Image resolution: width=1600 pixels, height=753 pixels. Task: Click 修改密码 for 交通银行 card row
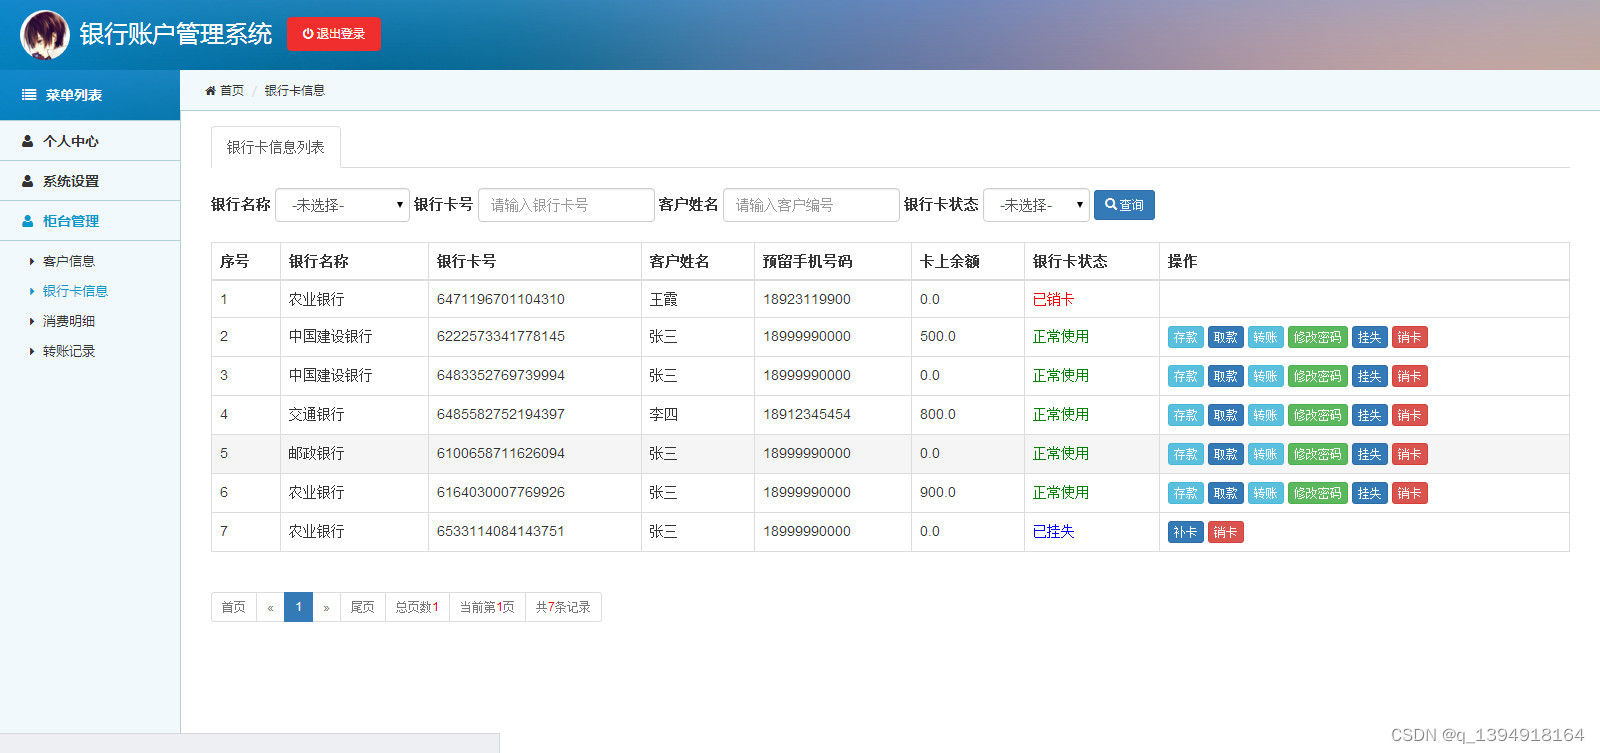(x=1318, y=416)
